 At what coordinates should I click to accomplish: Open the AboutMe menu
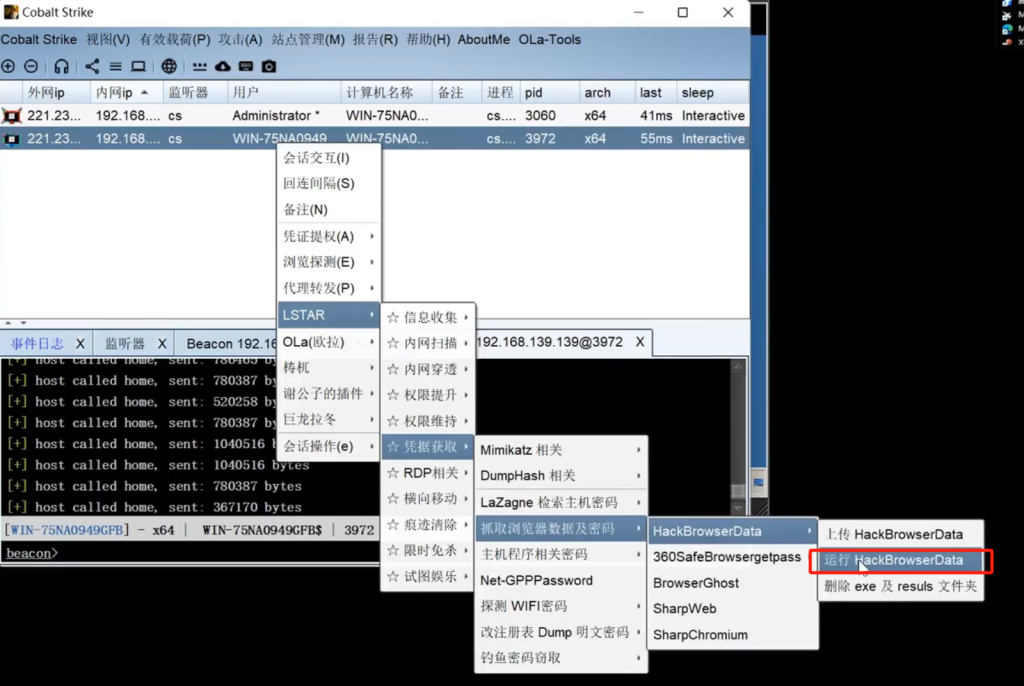(x=483, y=39)
